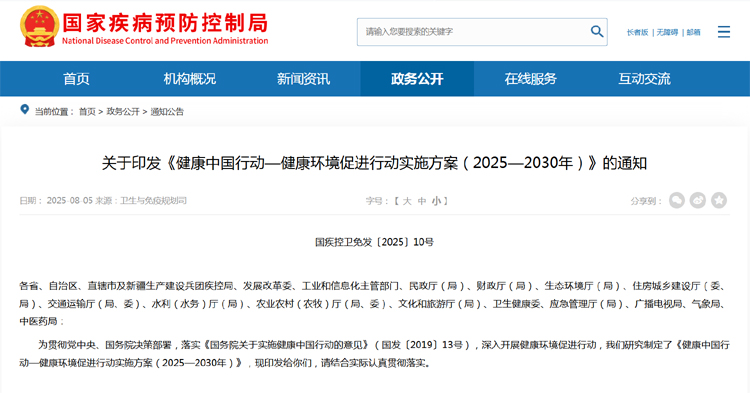Set font size to 大 (large)
This screenshot has height=393, width=750.
click(407, 201)
